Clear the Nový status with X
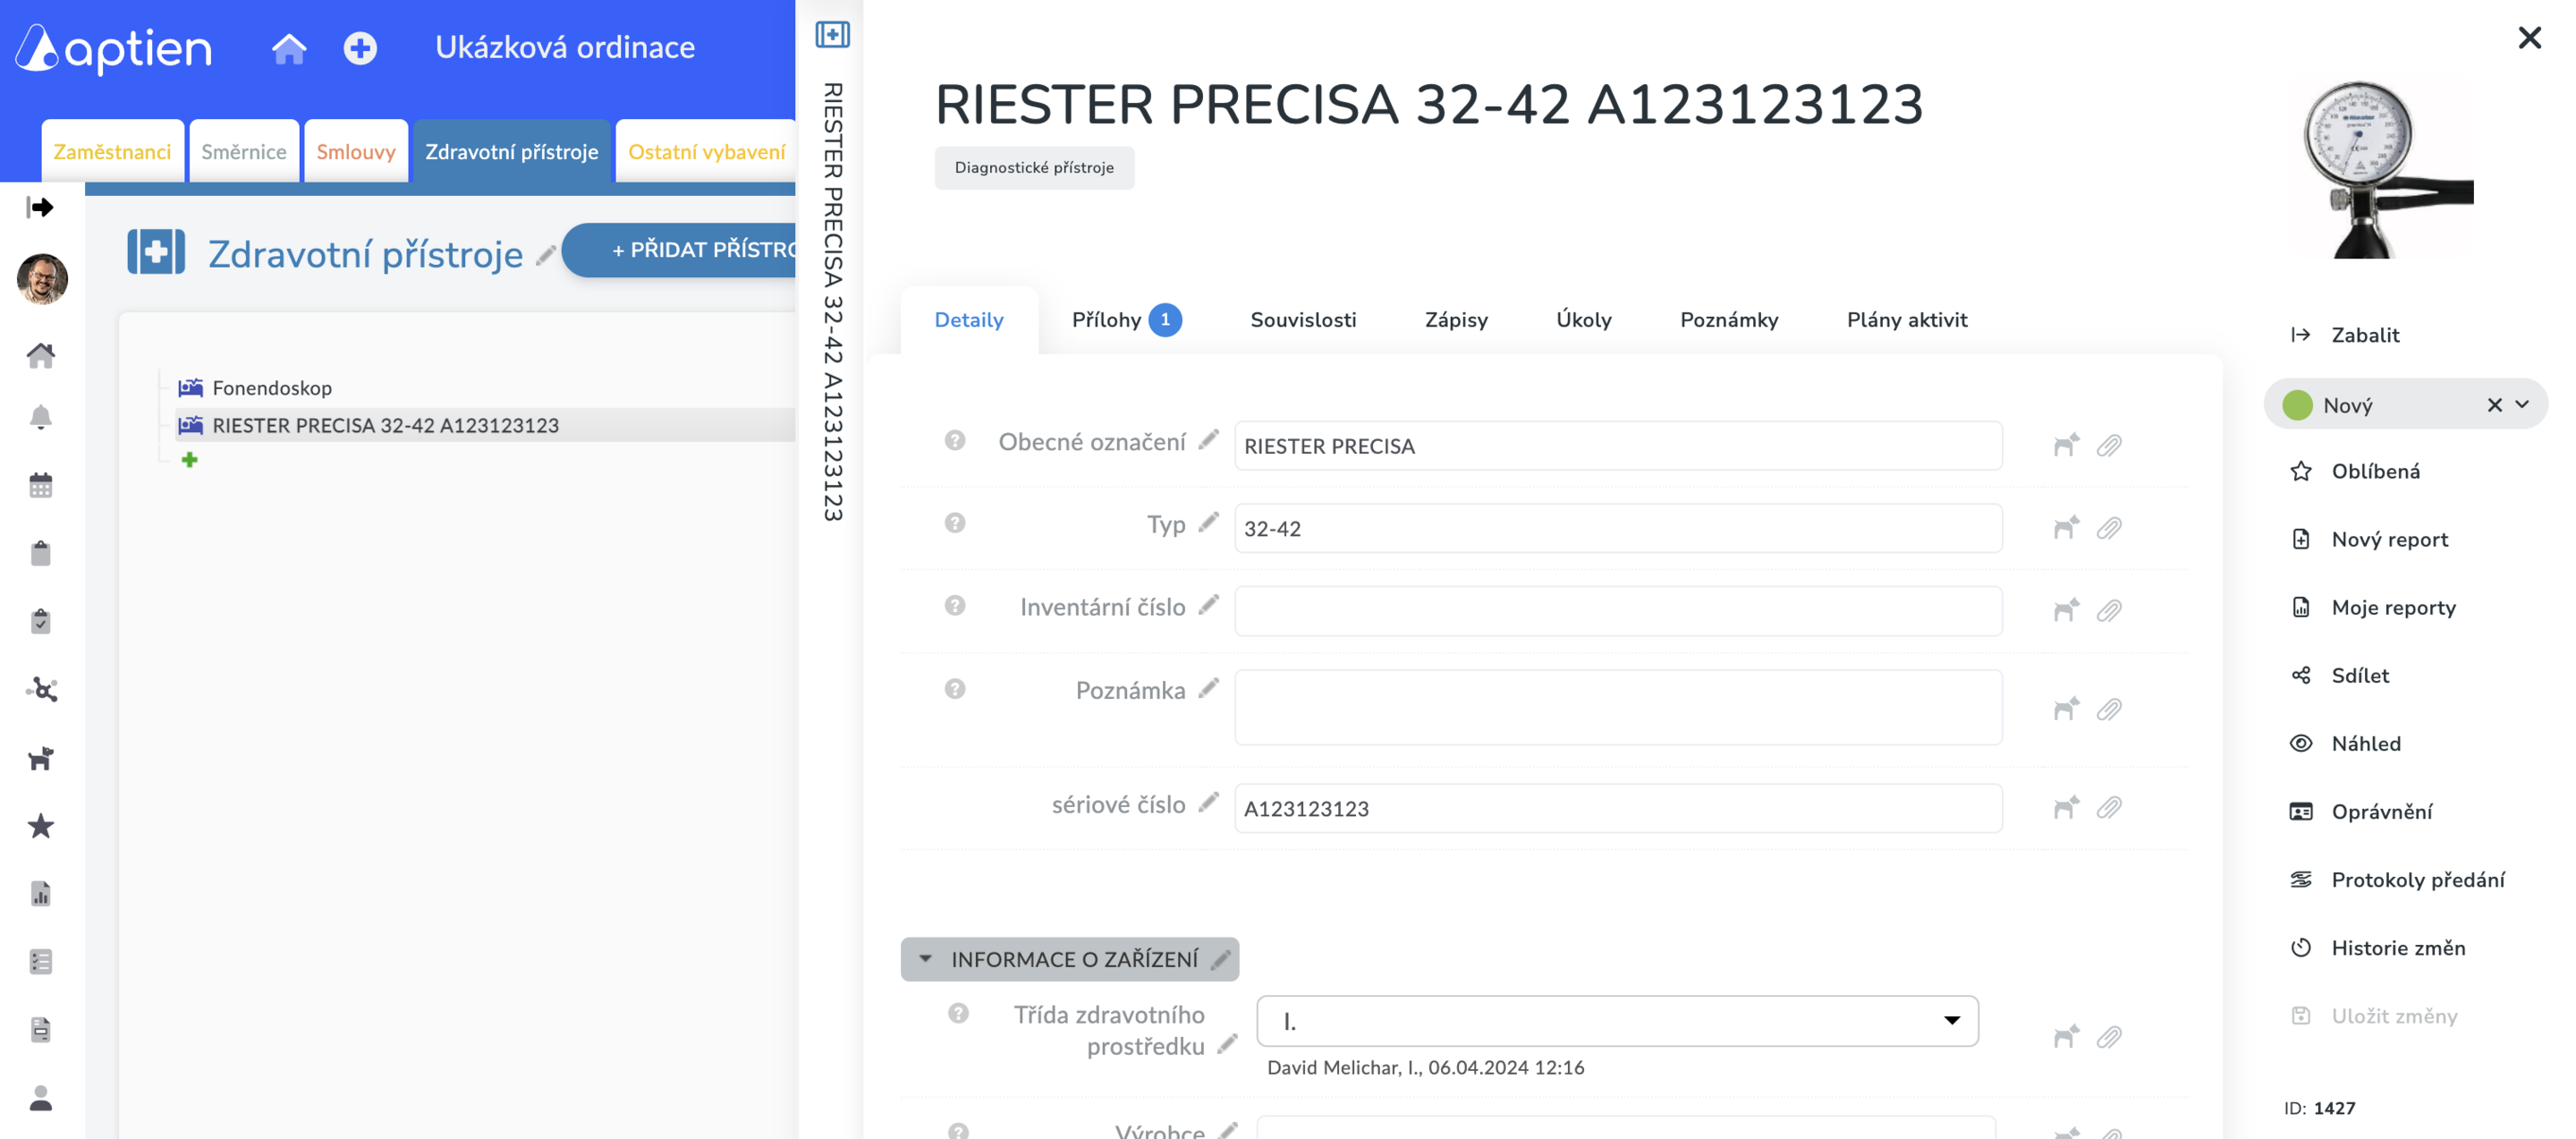 click(x=2494, y=405)
